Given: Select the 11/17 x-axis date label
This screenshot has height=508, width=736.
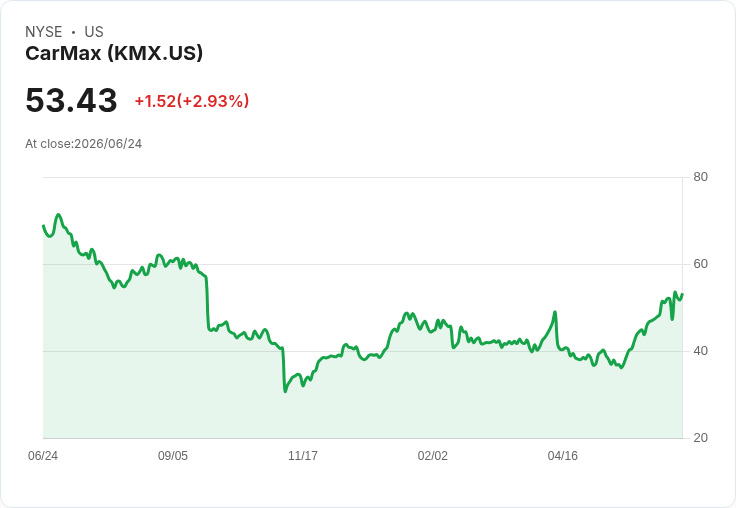Looking at the screenshot, I should (303, 455).
